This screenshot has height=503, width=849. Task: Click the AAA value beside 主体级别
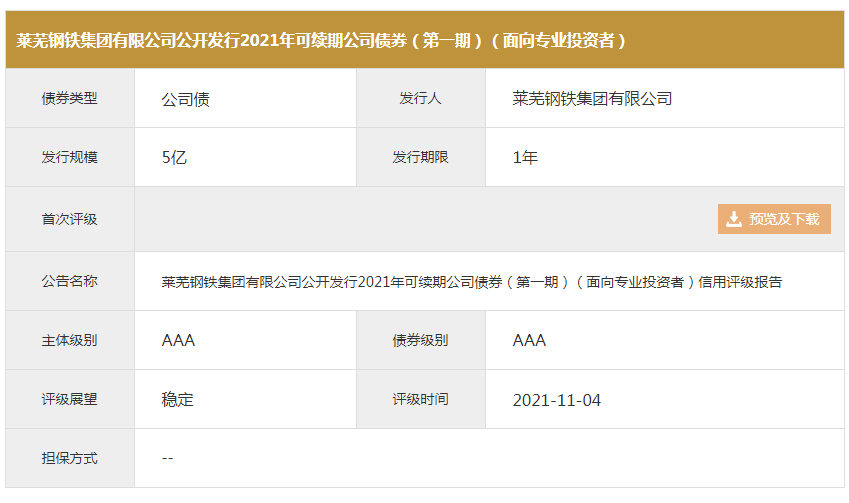[x=178, y=340]
